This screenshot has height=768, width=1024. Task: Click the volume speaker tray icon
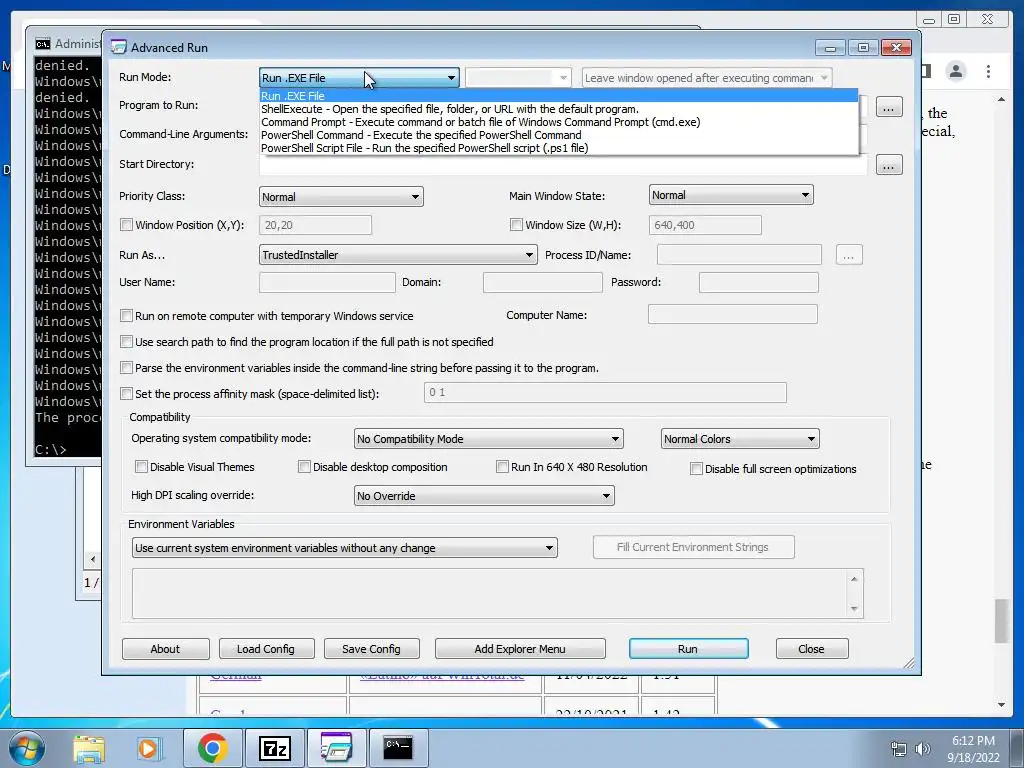923,749
